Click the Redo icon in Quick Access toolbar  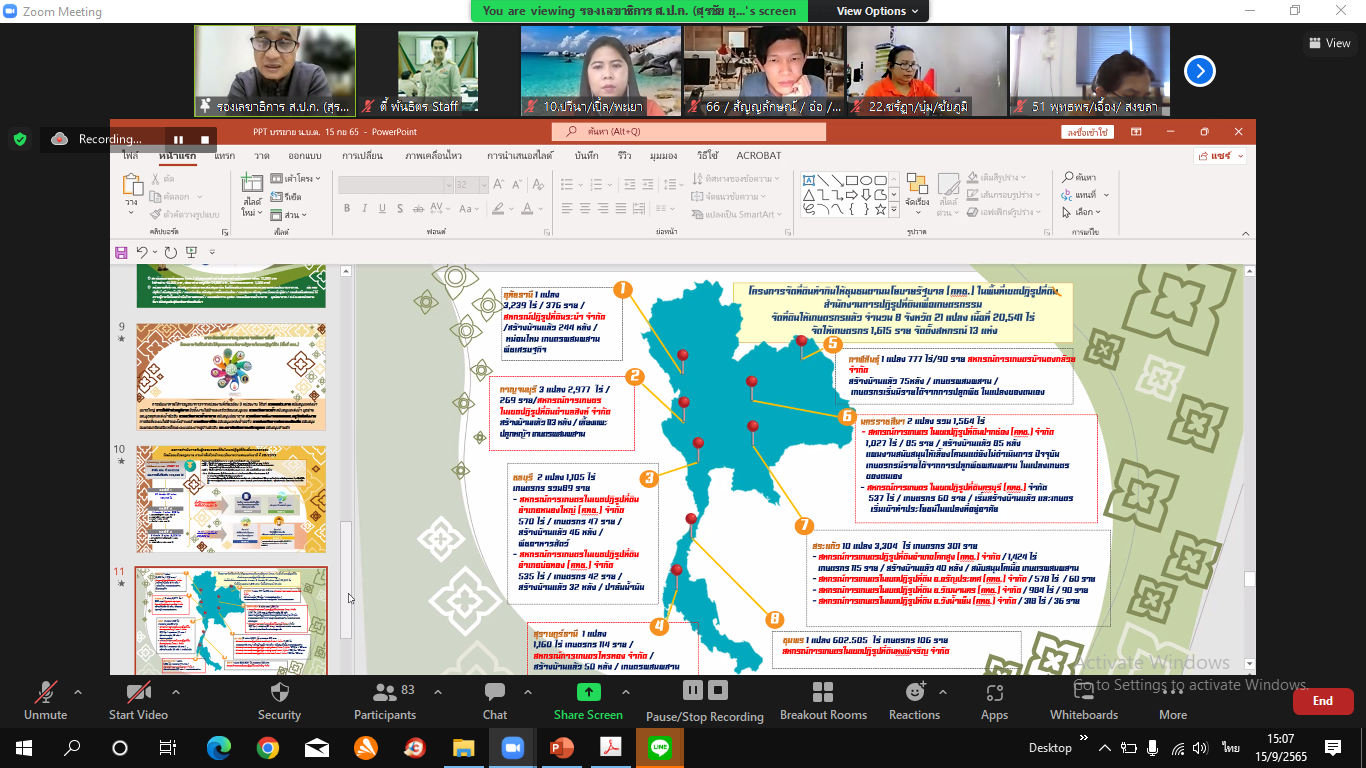pyautogui.click(x=171, y=253)
